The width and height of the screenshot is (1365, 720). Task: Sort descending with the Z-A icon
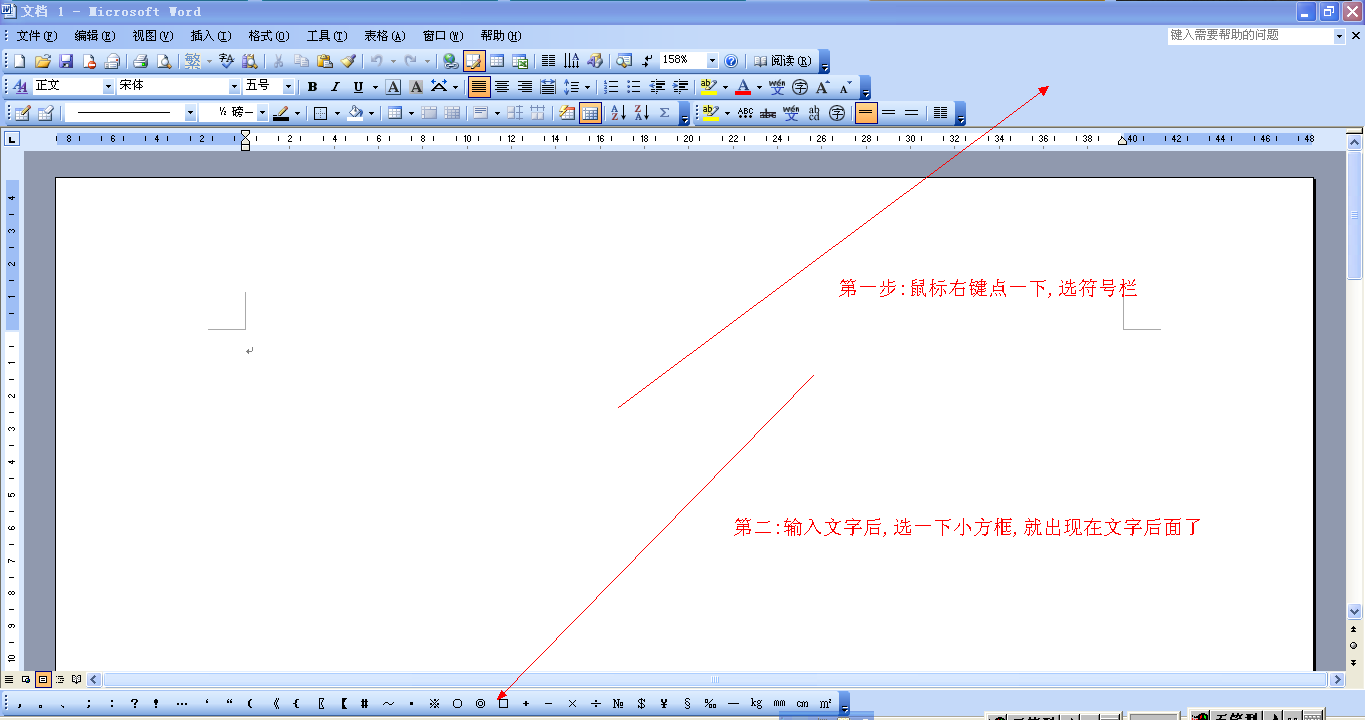(x=641, y=113)
